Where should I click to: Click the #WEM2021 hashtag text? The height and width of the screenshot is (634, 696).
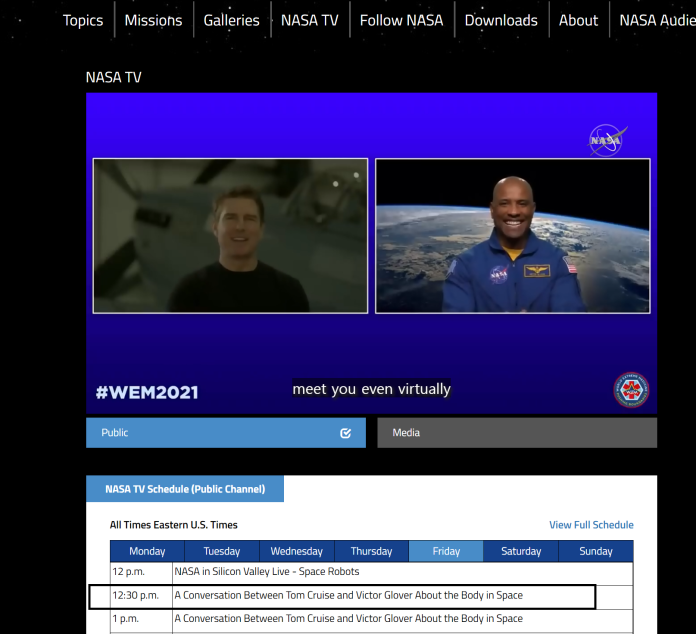(x=146, y=392)
